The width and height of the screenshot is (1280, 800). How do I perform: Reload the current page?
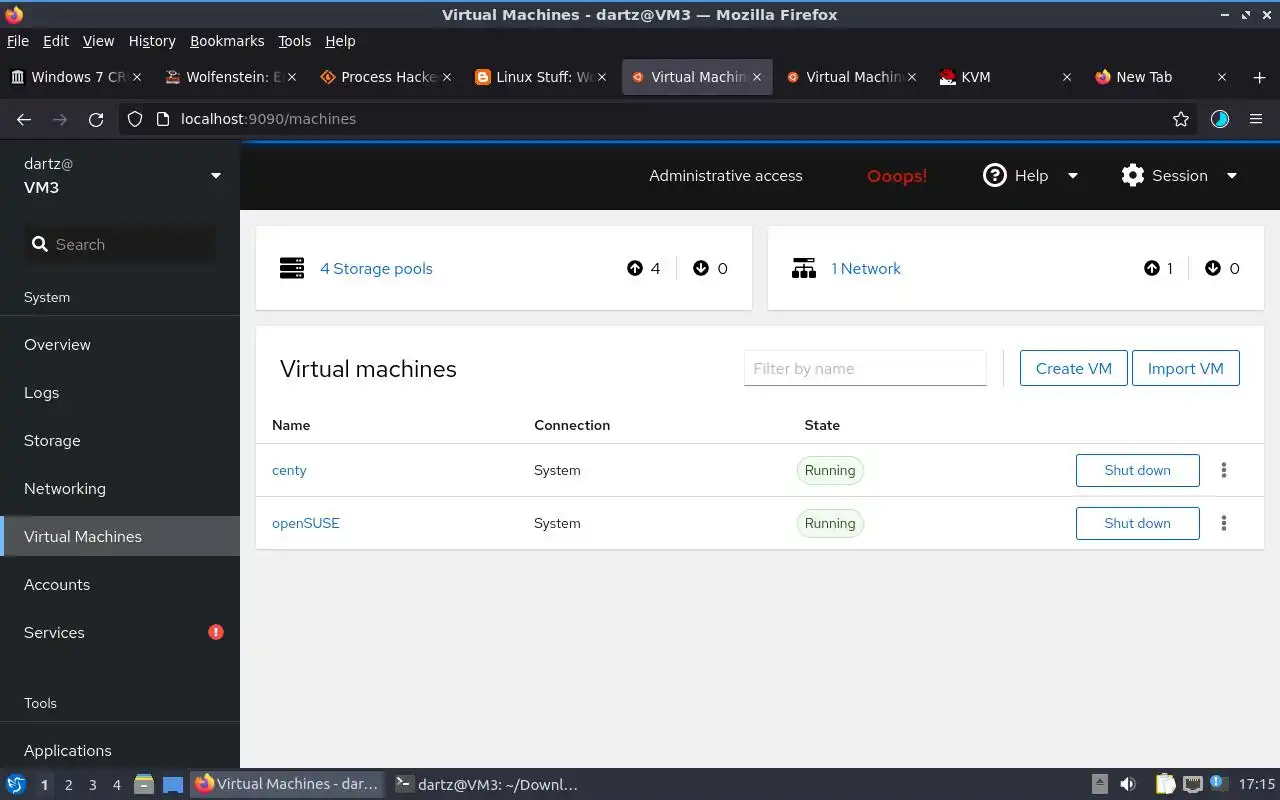pyautogui.click(x=96, y=119)
